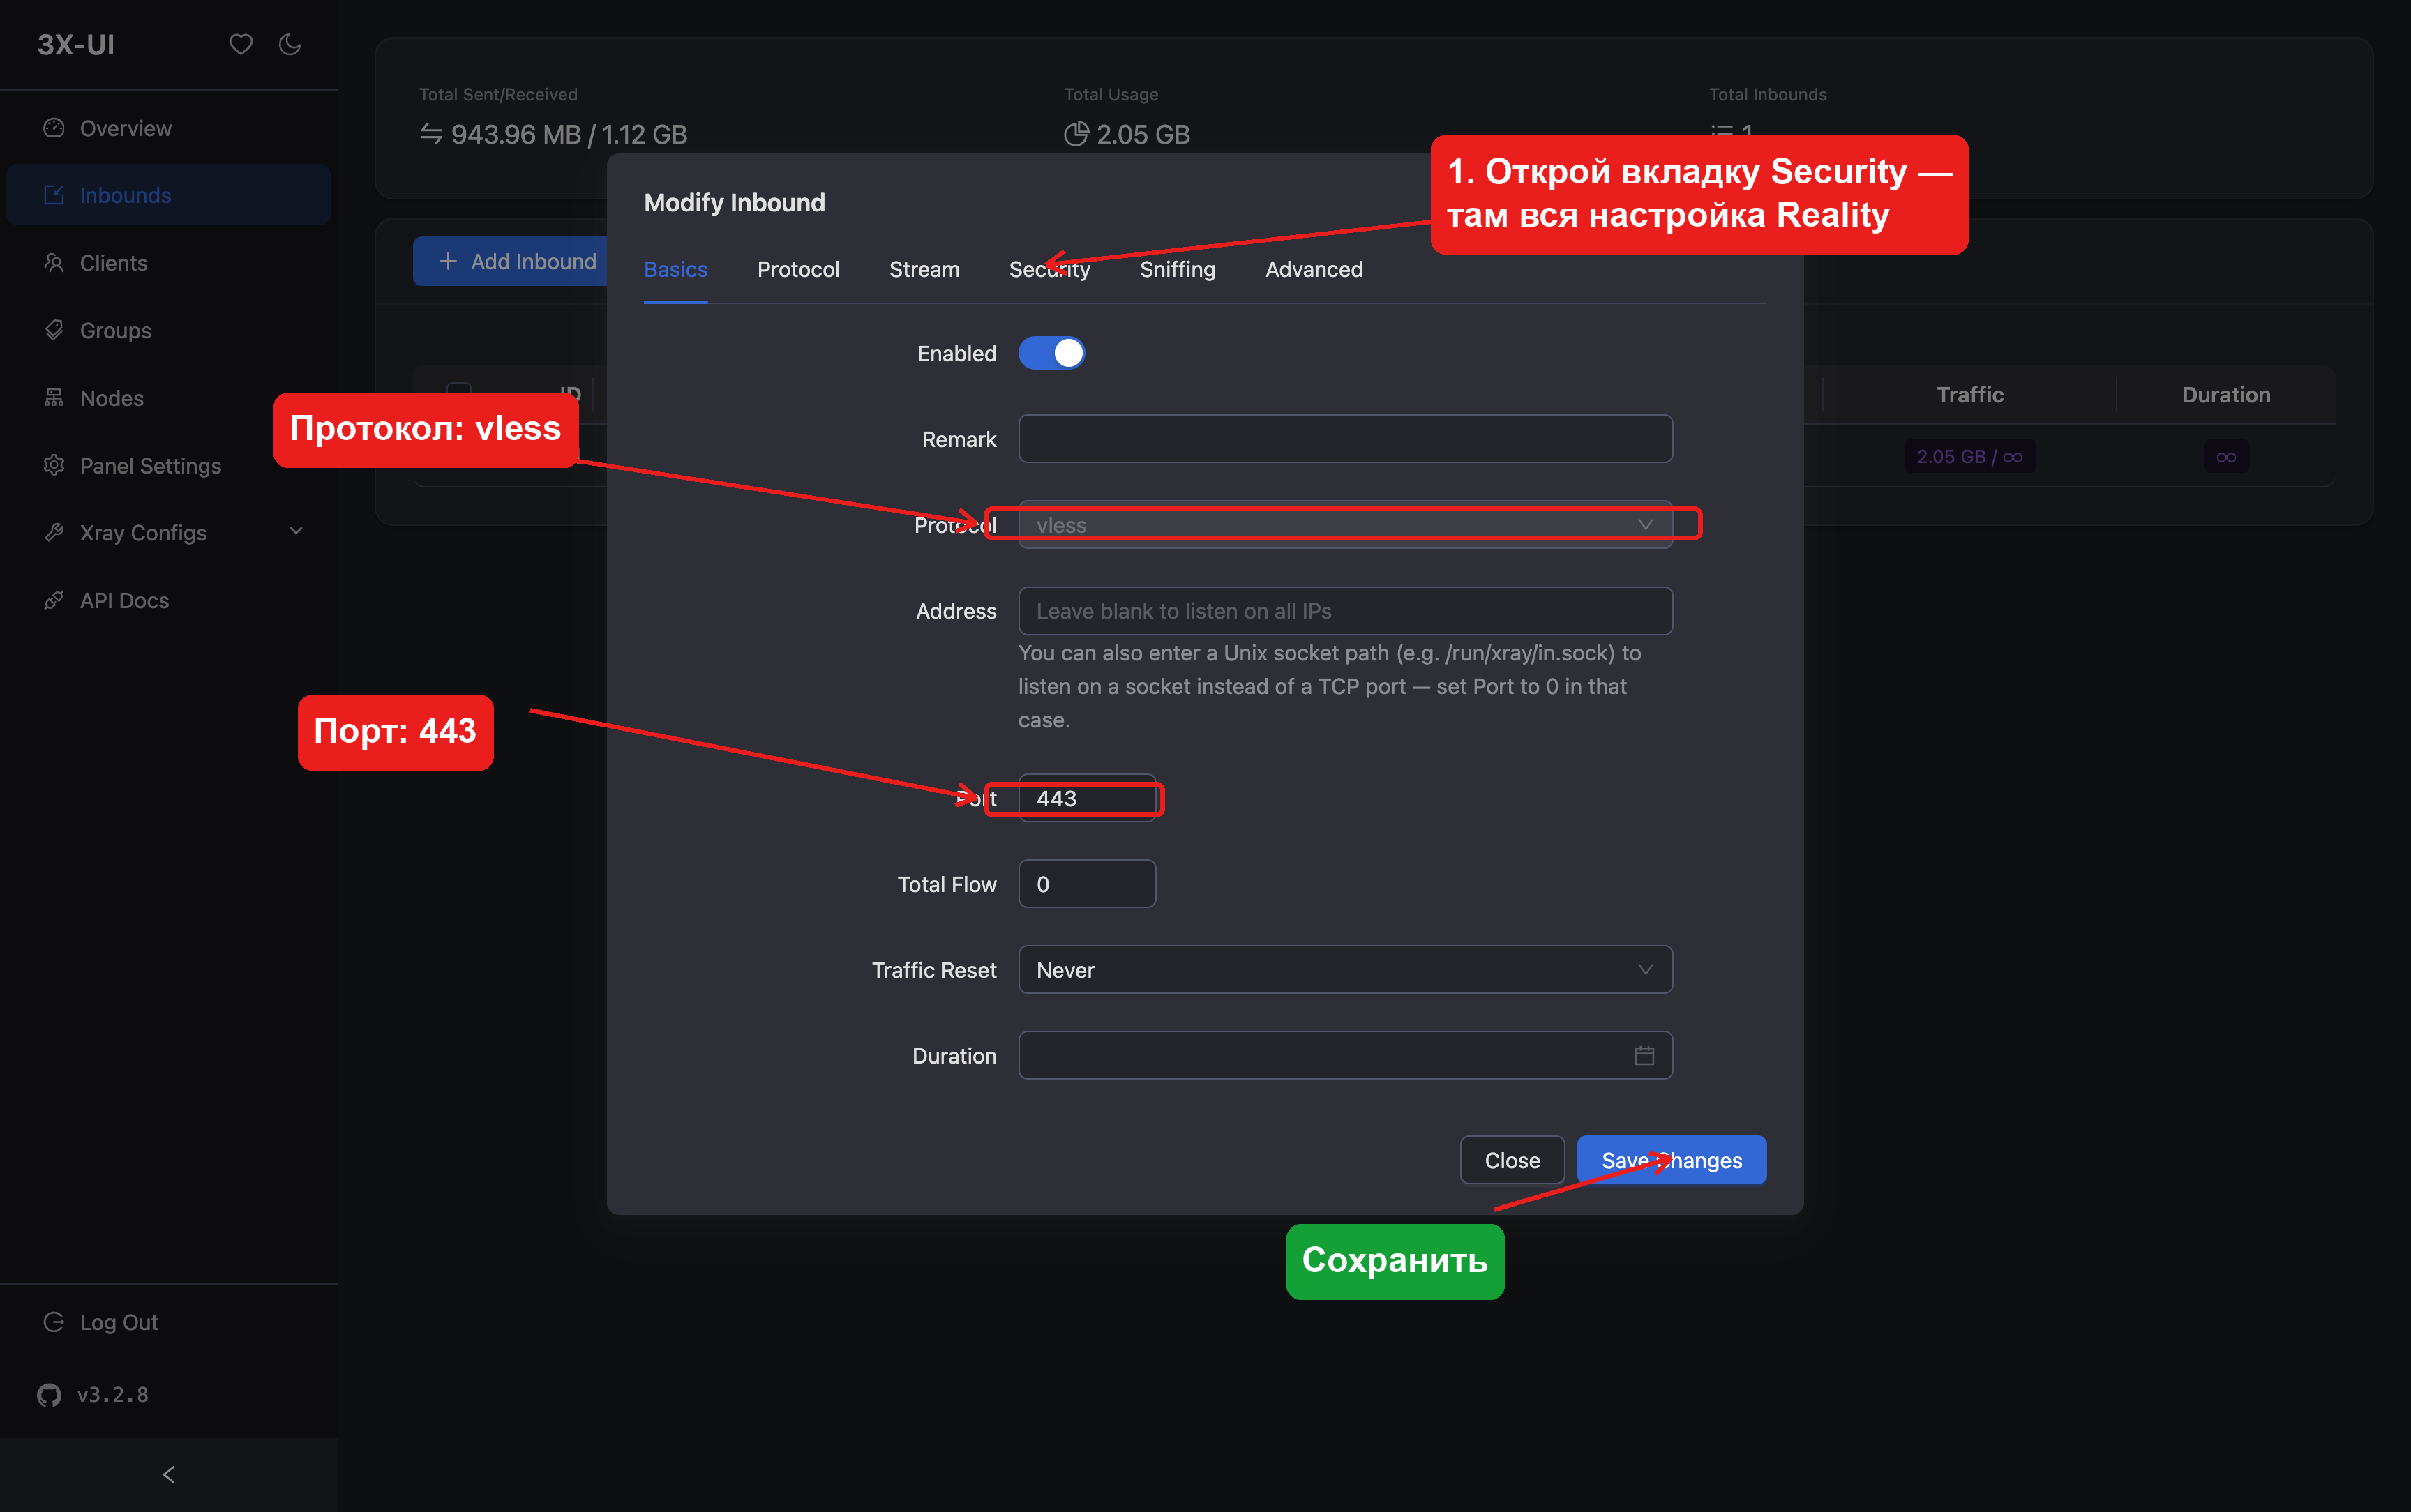Click the Panel Settings gear icon
2411x1512 pixels.
(54, 465)
